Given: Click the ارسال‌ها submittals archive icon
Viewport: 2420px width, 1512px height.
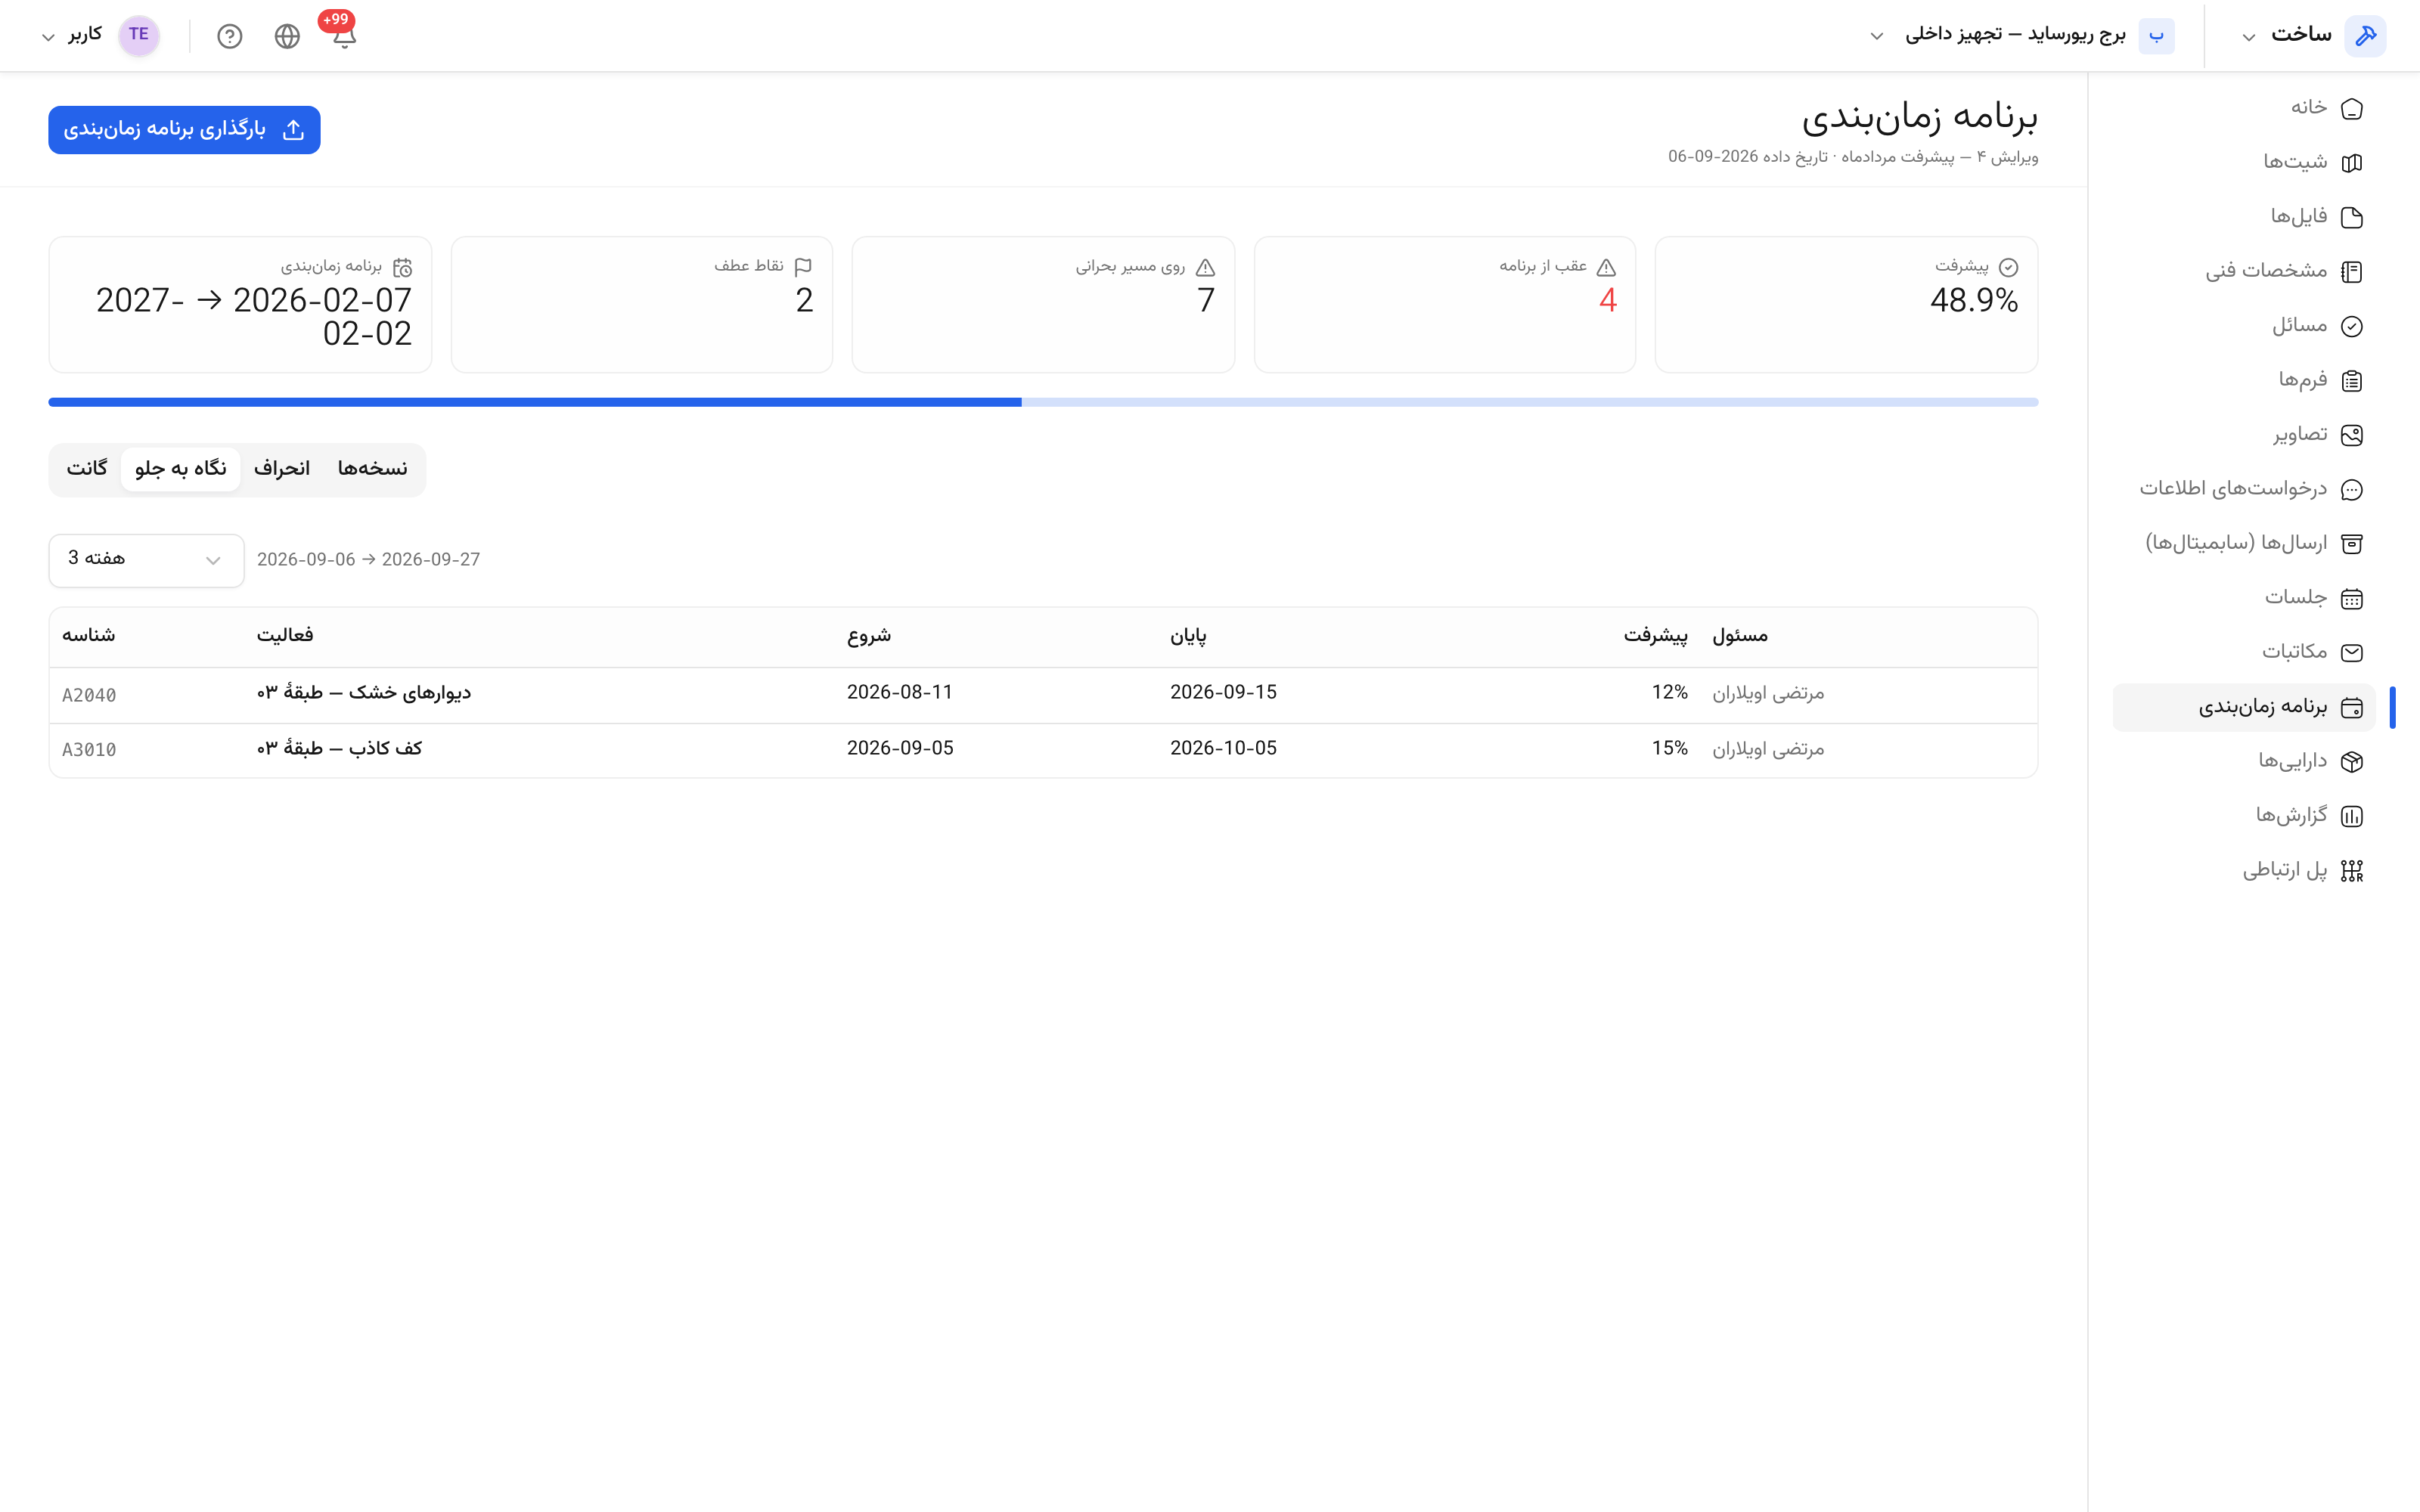Looking at the screenshot, I should click(x=2352, y=544).
